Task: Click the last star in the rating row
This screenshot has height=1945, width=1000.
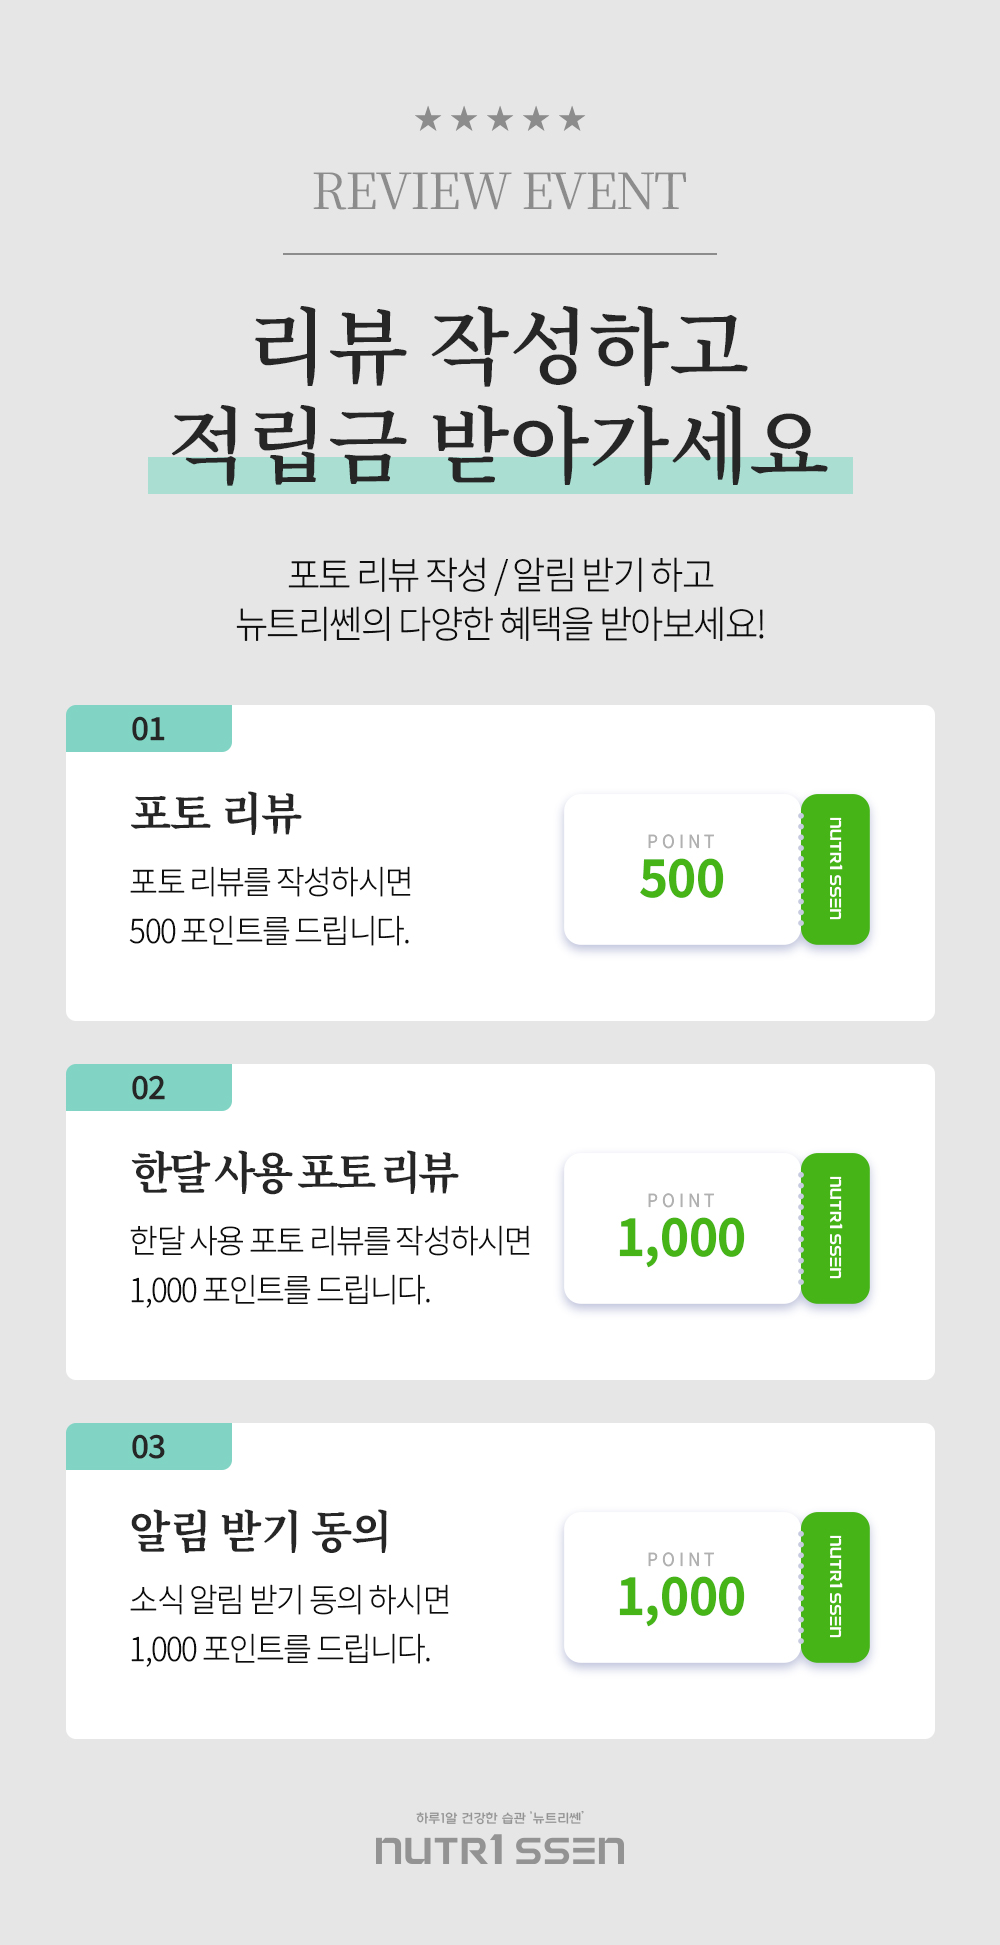Action: (572, 120)
